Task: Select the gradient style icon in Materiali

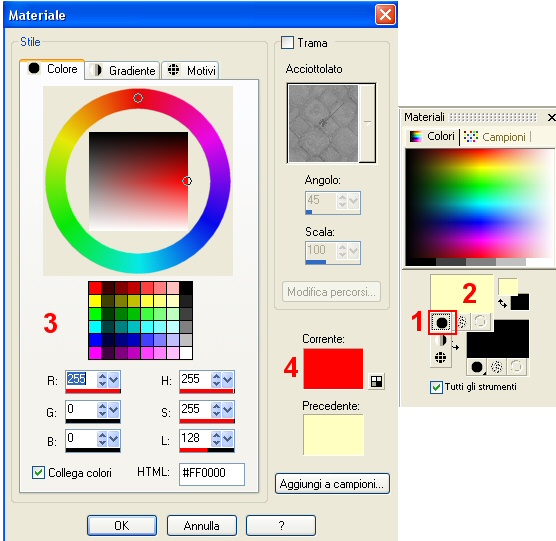Action: pyautogui.click(x=440, y=340)
